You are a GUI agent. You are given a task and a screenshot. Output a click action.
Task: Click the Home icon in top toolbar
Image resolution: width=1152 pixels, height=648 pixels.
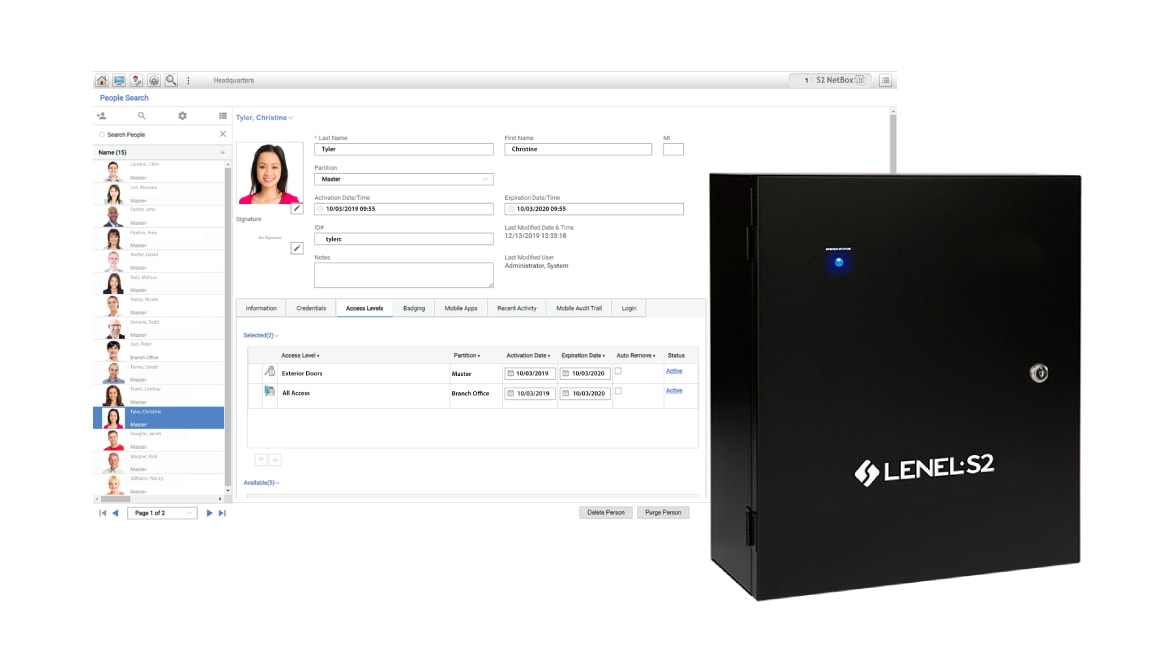pyautogui.click(x=102, y=80)
